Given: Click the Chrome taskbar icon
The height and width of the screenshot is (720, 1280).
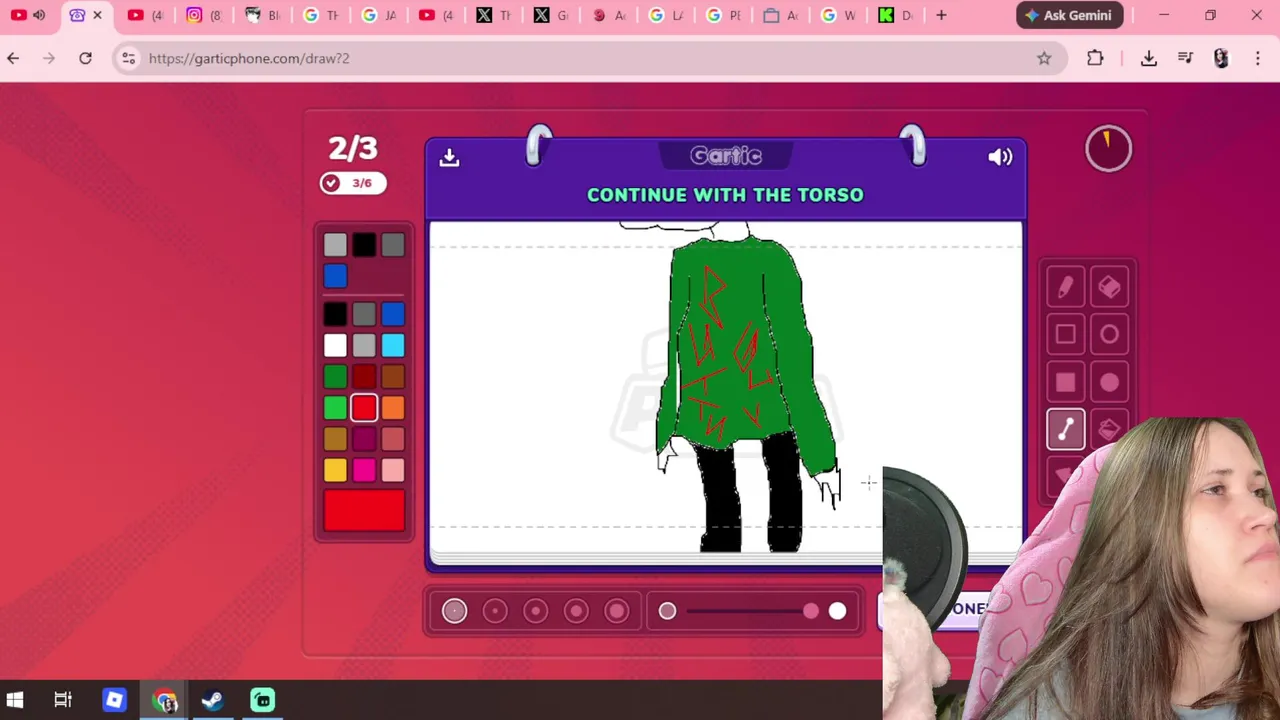Looking at the screenshot, I should (165, 700).
